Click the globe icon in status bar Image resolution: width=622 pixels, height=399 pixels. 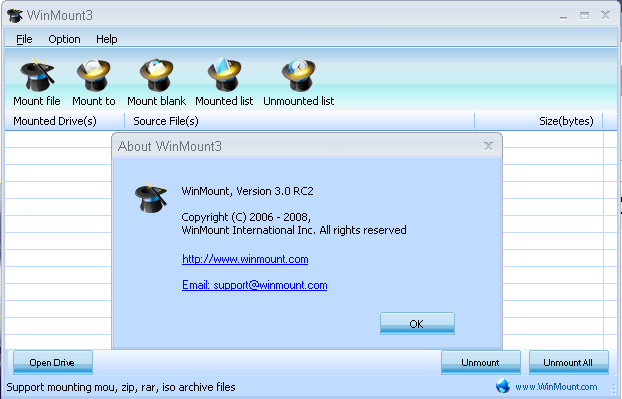(x=503, y=386)
